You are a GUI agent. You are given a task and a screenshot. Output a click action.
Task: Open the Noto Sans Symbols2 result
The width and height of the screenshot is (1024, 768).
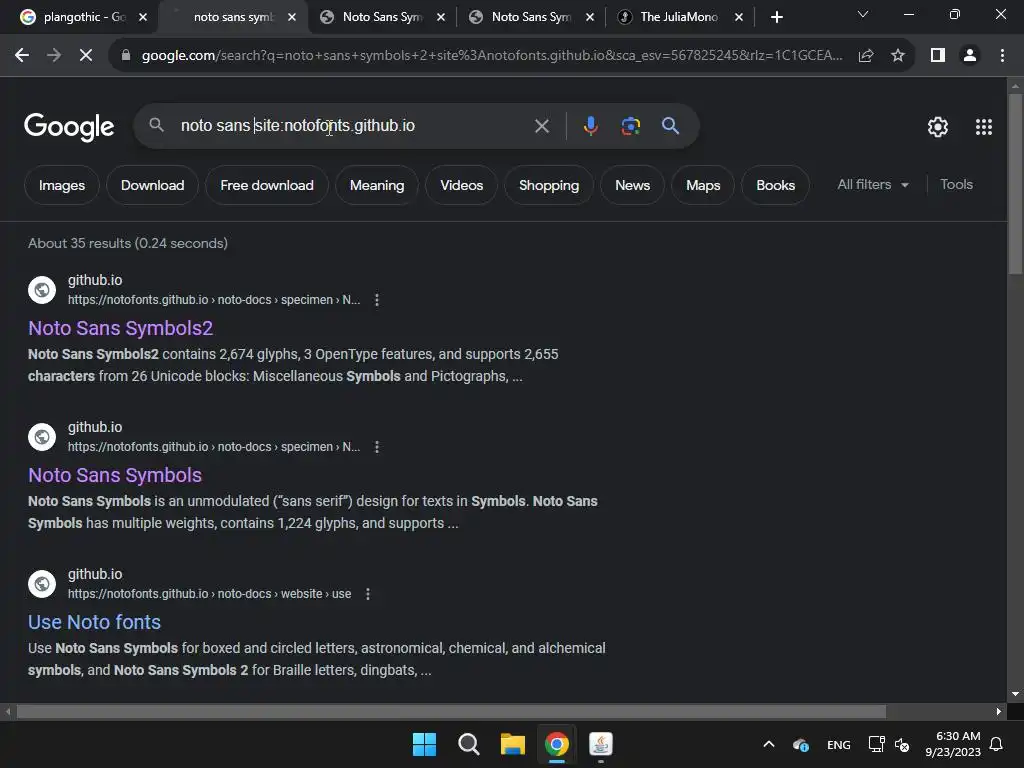(x=120, y=328)
